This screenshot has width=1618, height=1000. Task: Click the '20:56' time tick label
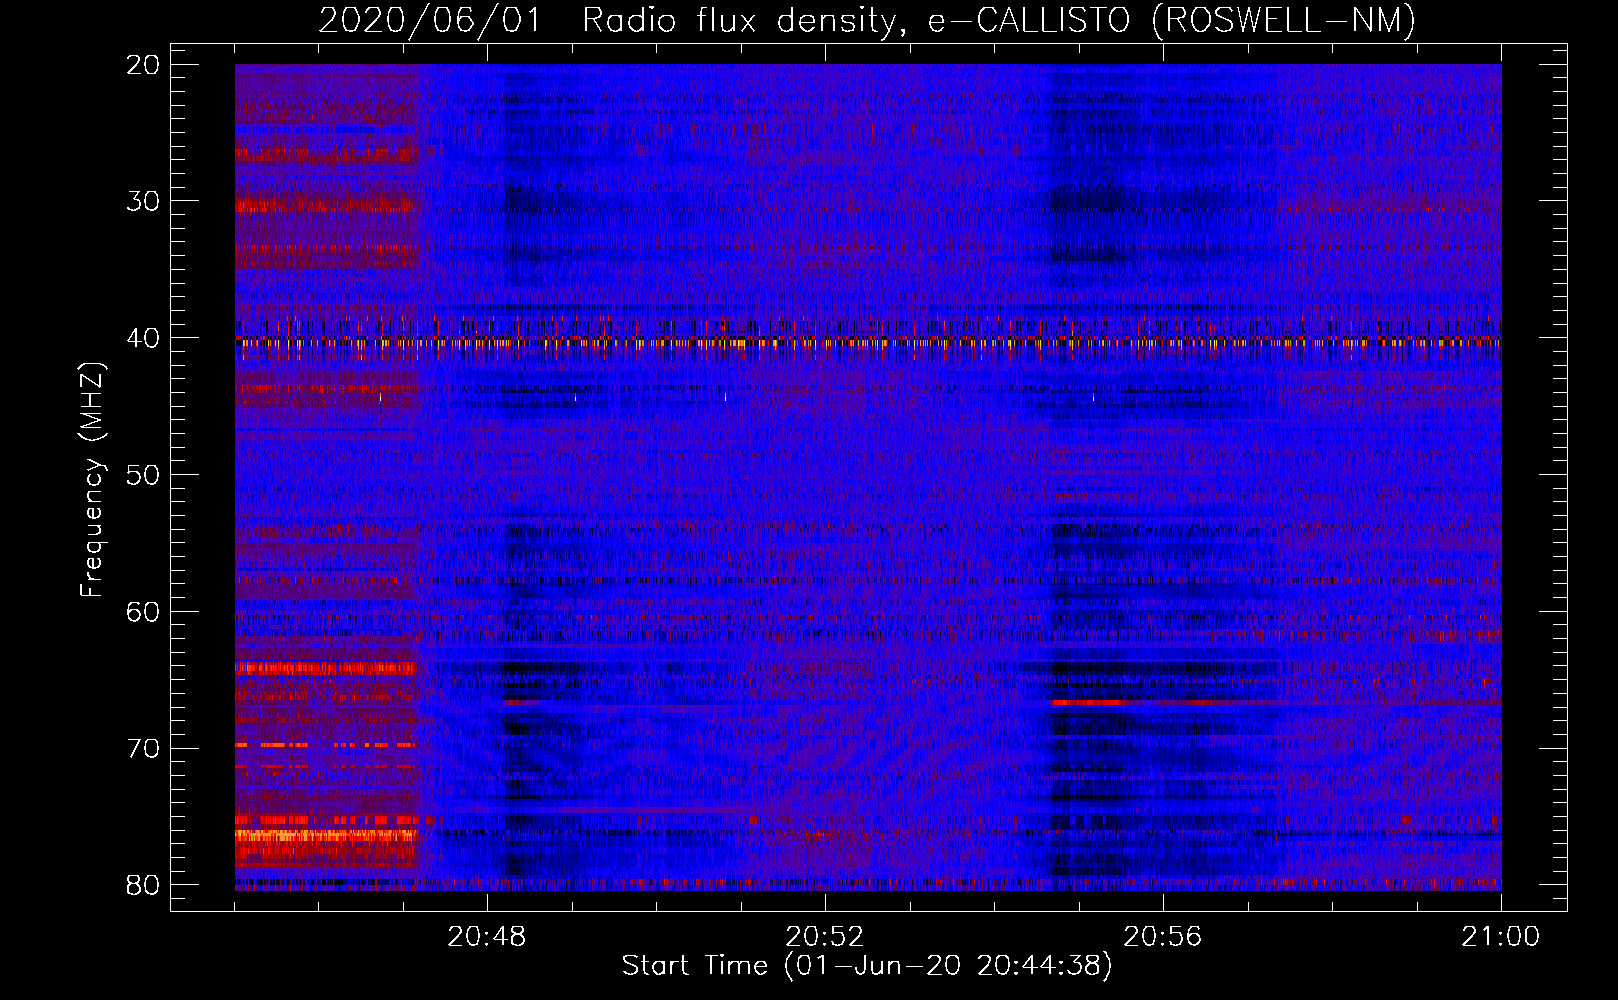tap(1163, 937)
